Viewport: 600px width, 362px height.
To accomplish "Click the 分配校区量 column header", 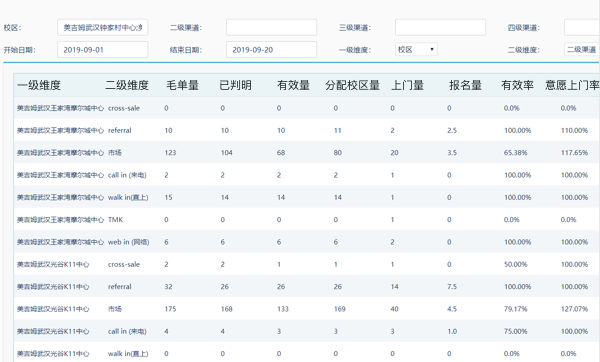I will (x=352, y=85).
